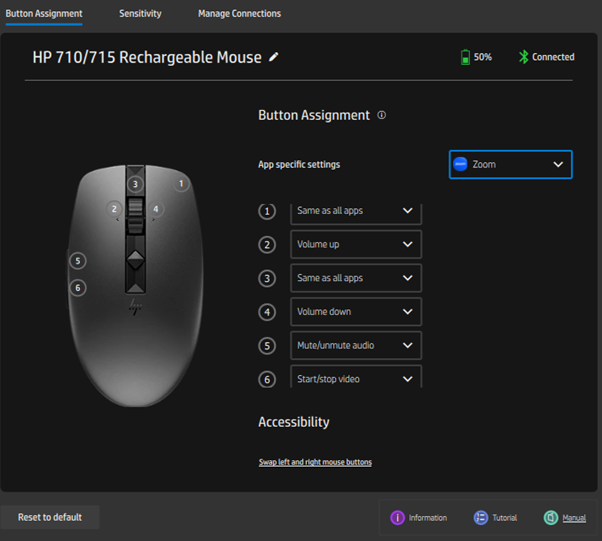Click the Button Assignment info icon
Viewport: 602px width, 541px height.
tap(382, 115)
